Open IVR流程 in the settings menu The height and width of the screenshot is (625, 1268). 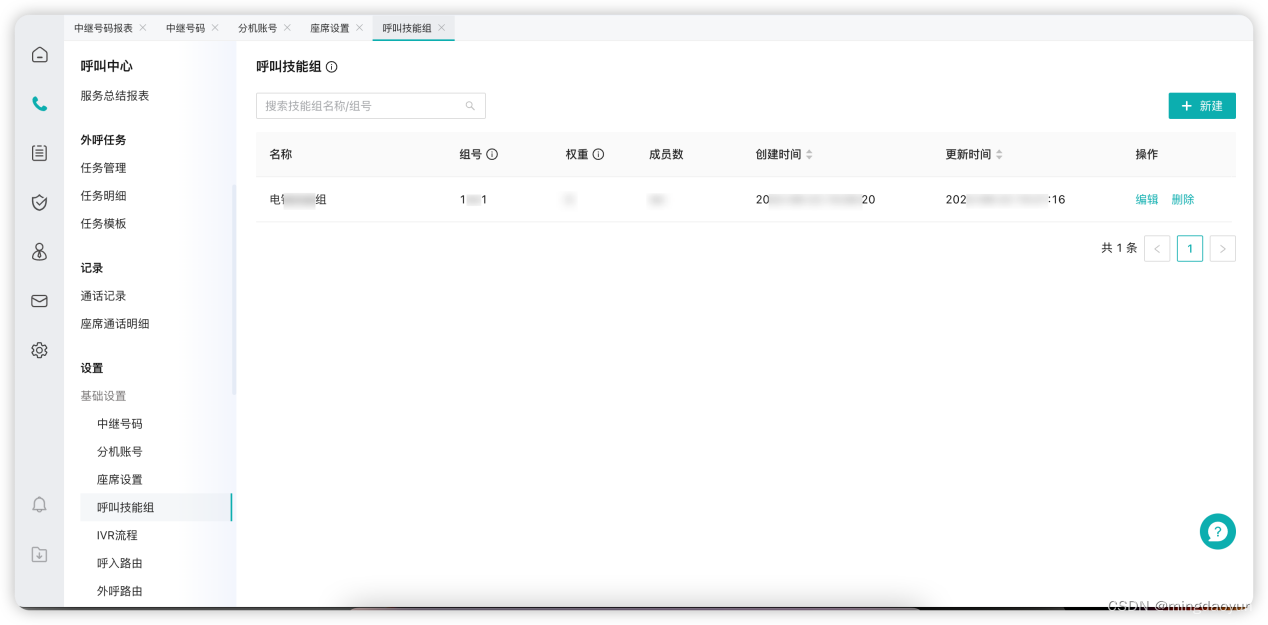[x=119, y=535]
